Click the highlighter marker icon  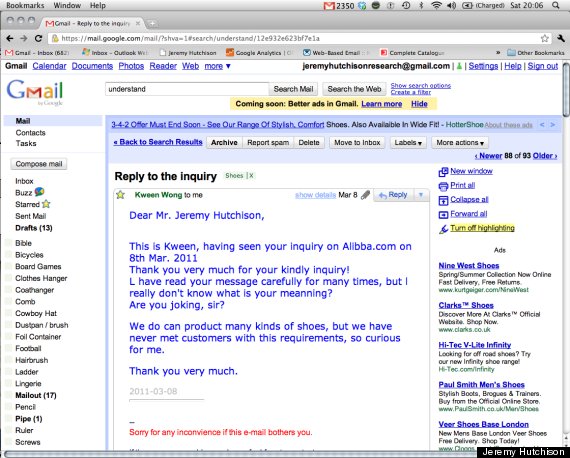(x=443, y=229)
